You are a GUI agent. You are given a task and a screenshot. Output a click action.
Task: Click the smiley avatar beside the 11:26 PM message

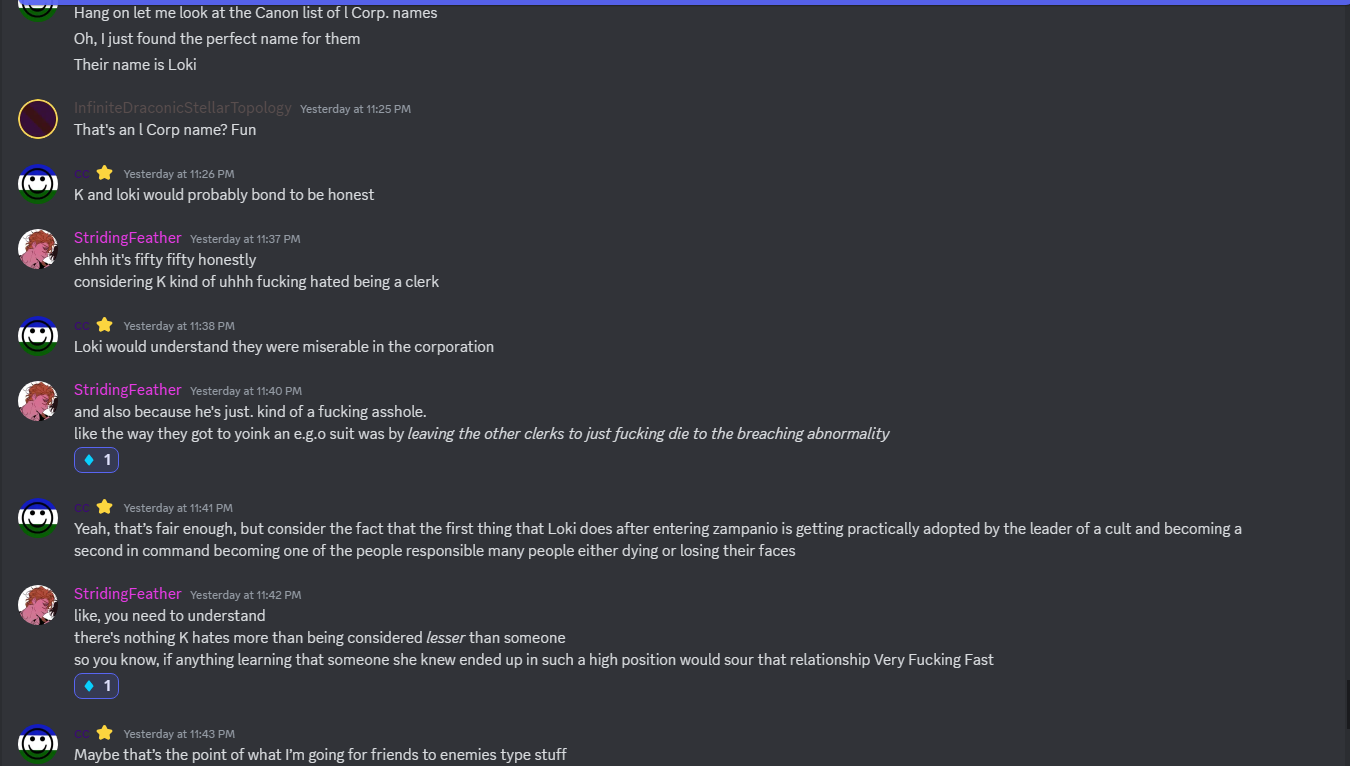38,184
